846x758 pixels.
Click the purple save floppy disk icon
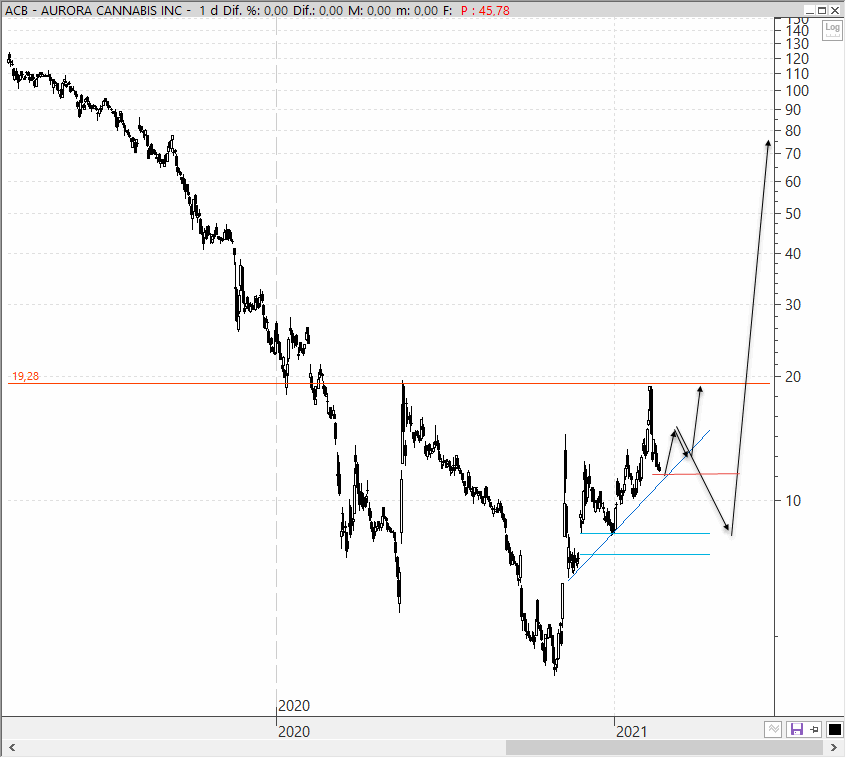pos(796,730)
